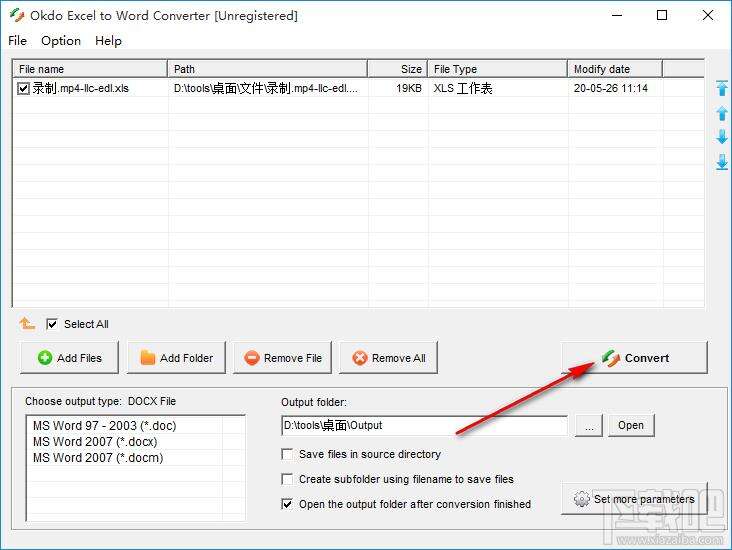
Task: Uncheck the 录制.mp4-llc-edl.xls file checkbox
Action: tap(23, 88)
